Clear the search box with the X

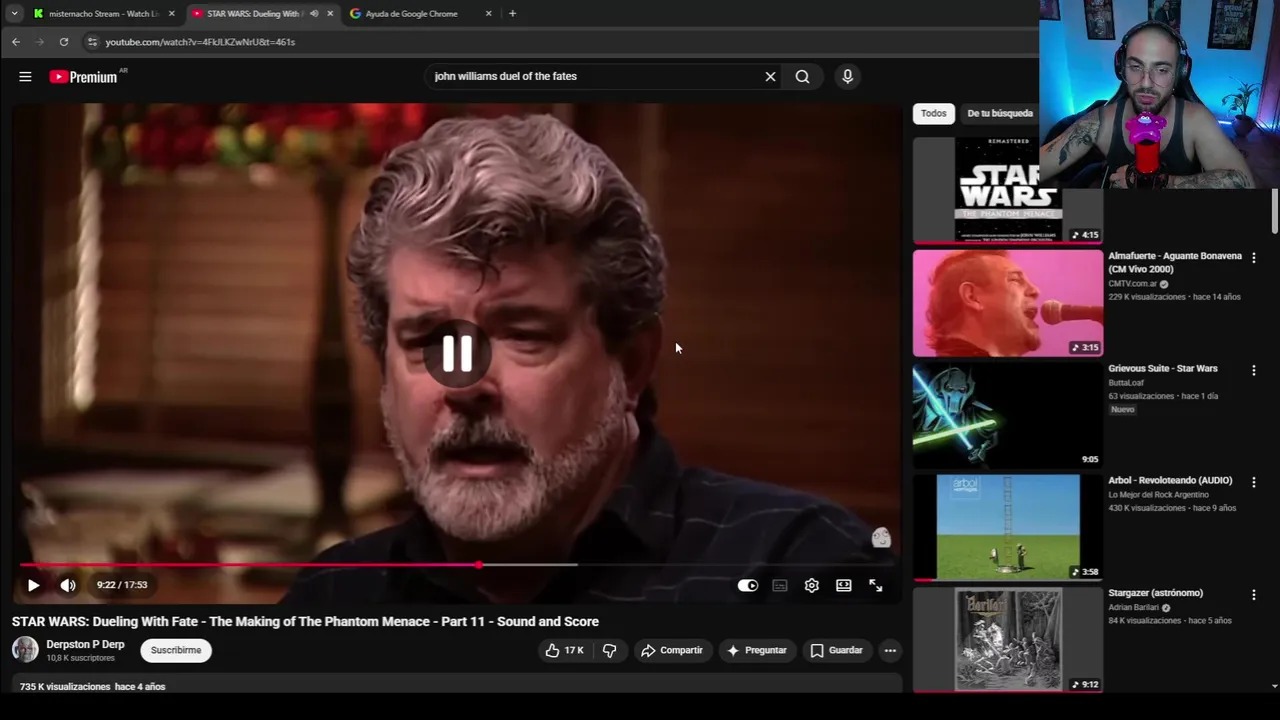click(770, 76)
